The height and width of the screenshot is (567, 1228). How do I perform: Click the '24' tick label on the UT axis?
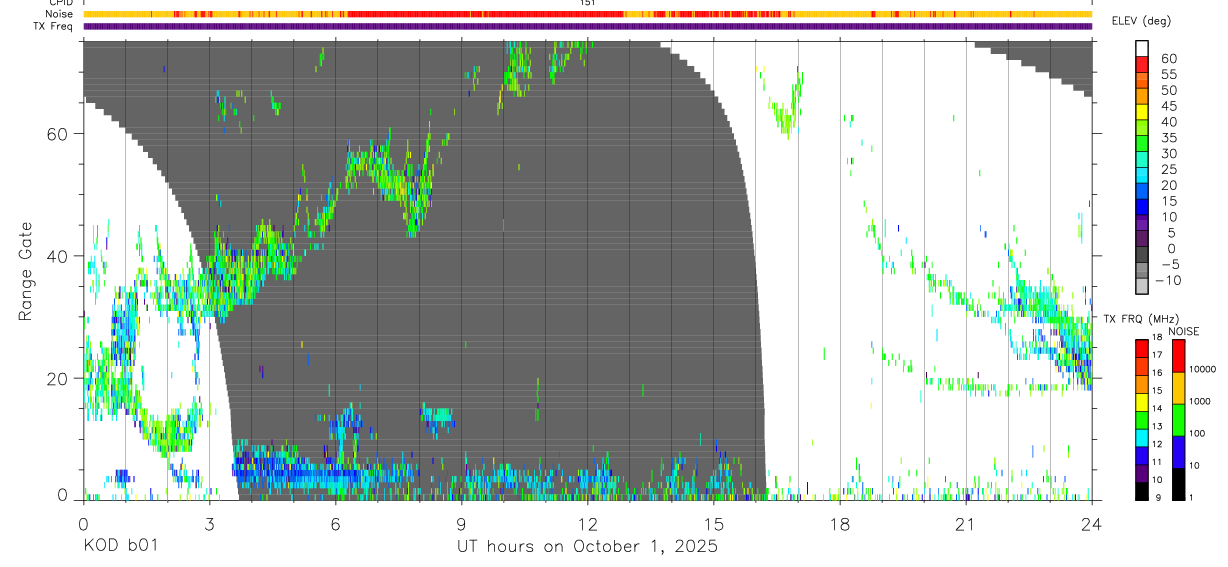click(x=1091, y=523)
